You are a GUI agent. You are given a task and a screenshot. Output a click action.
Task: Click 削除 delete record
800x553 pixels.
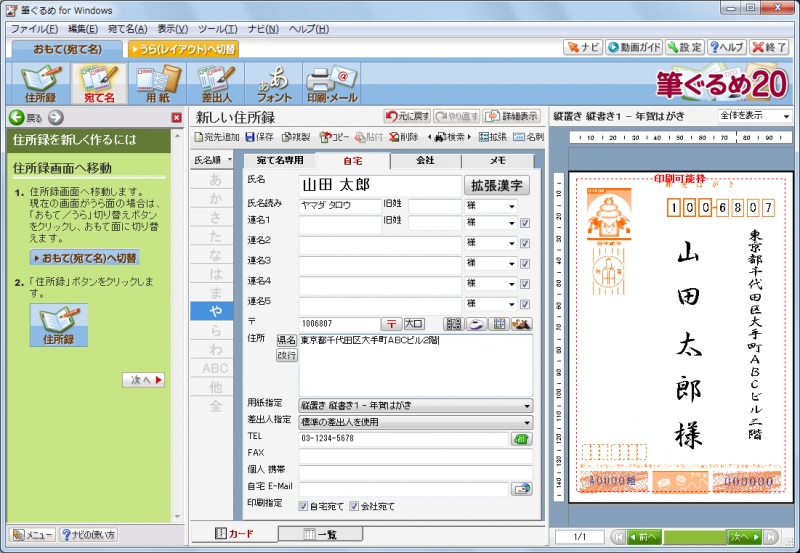pos(403,137)
